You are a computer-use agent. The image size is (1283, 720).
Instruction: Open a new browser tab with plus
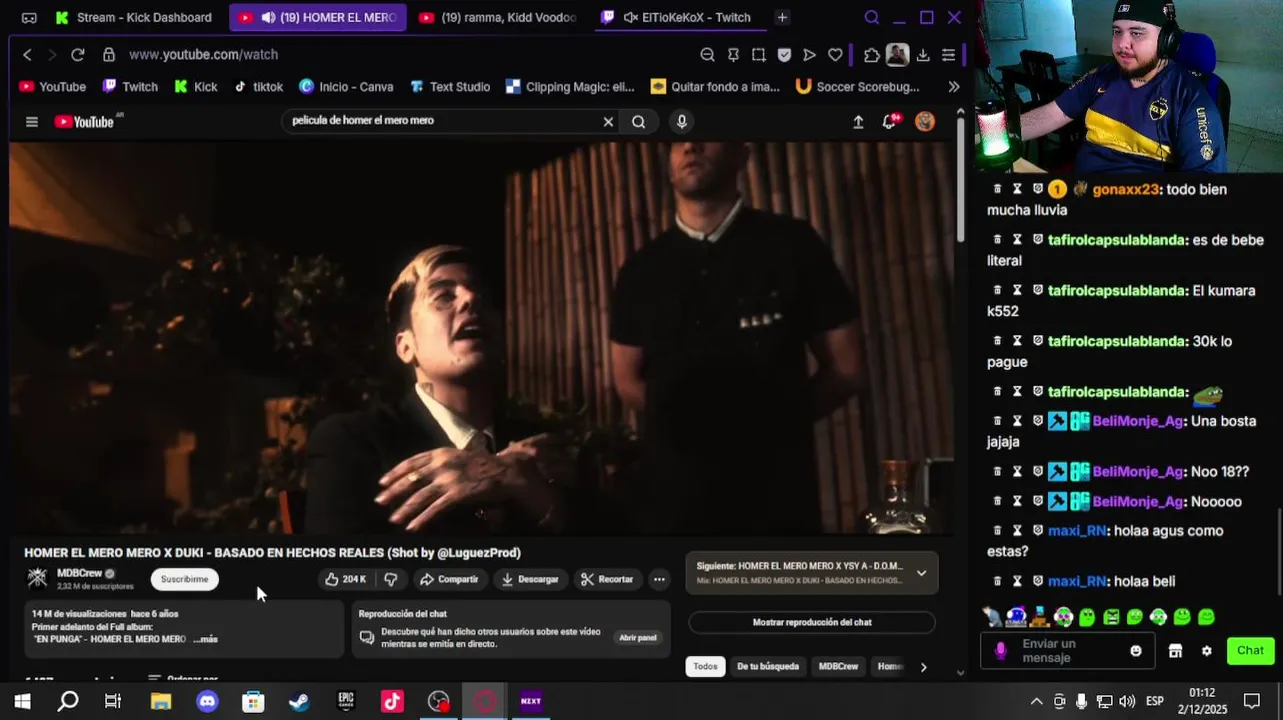pos(782,17)
